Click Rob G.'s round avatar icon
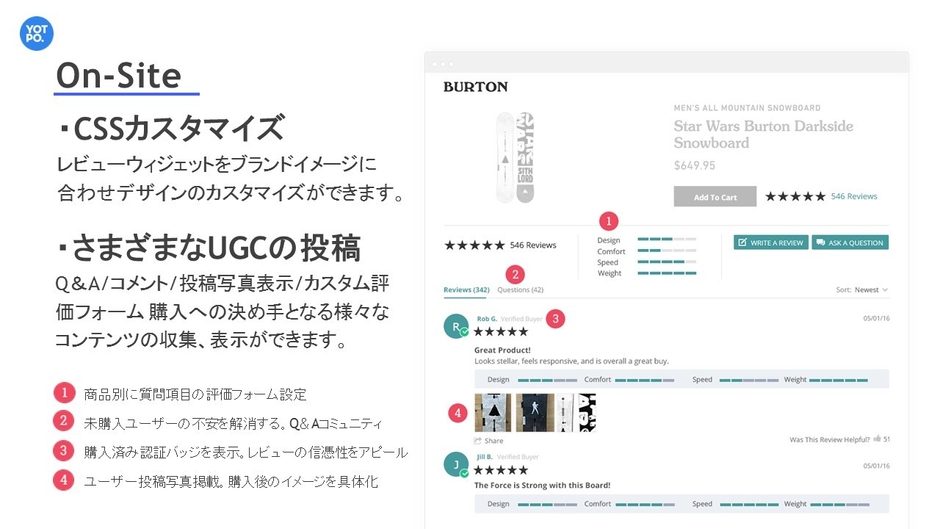940x529 pixels. 456,326
